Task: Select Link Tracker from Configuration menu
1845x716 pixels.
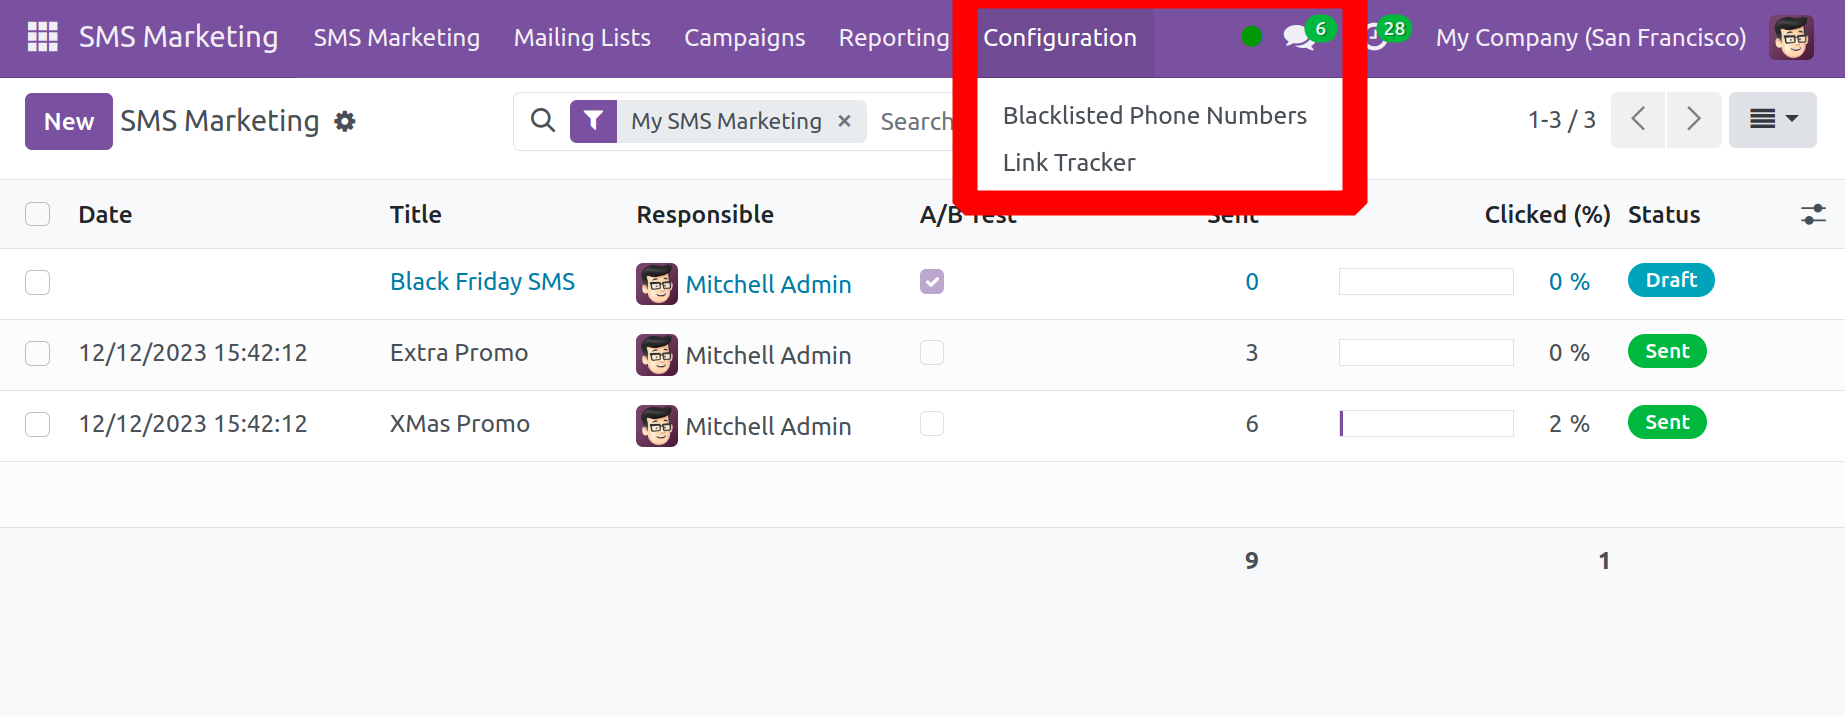Action: [x=1069, y=163]
